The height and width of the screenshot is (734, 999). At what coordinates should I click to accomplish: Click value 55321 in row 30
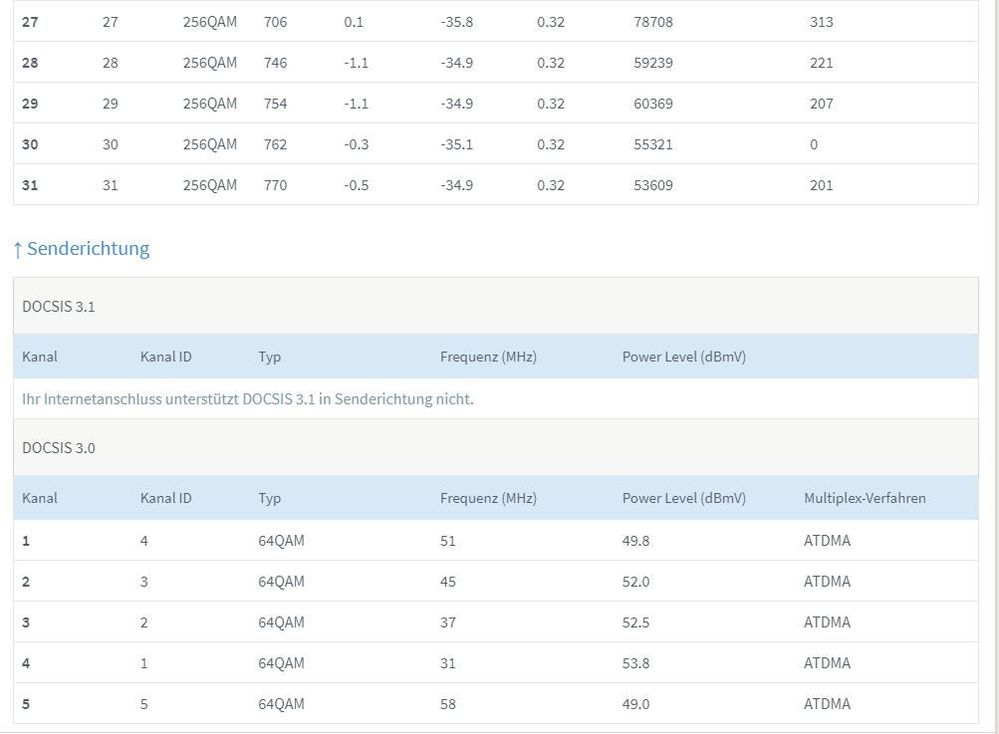[x=653, y=144]
